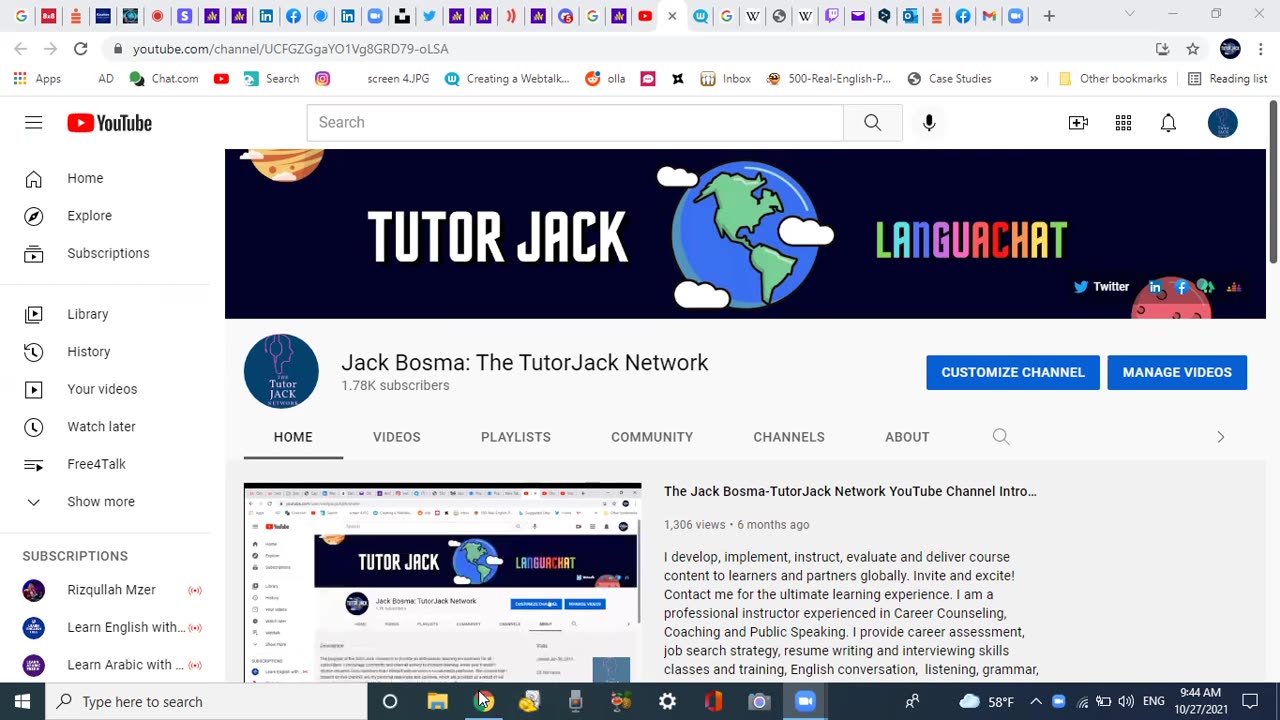Click the page vertical scrollbar
Viewport: 1280px width, 720px height.
point(1273,182)
